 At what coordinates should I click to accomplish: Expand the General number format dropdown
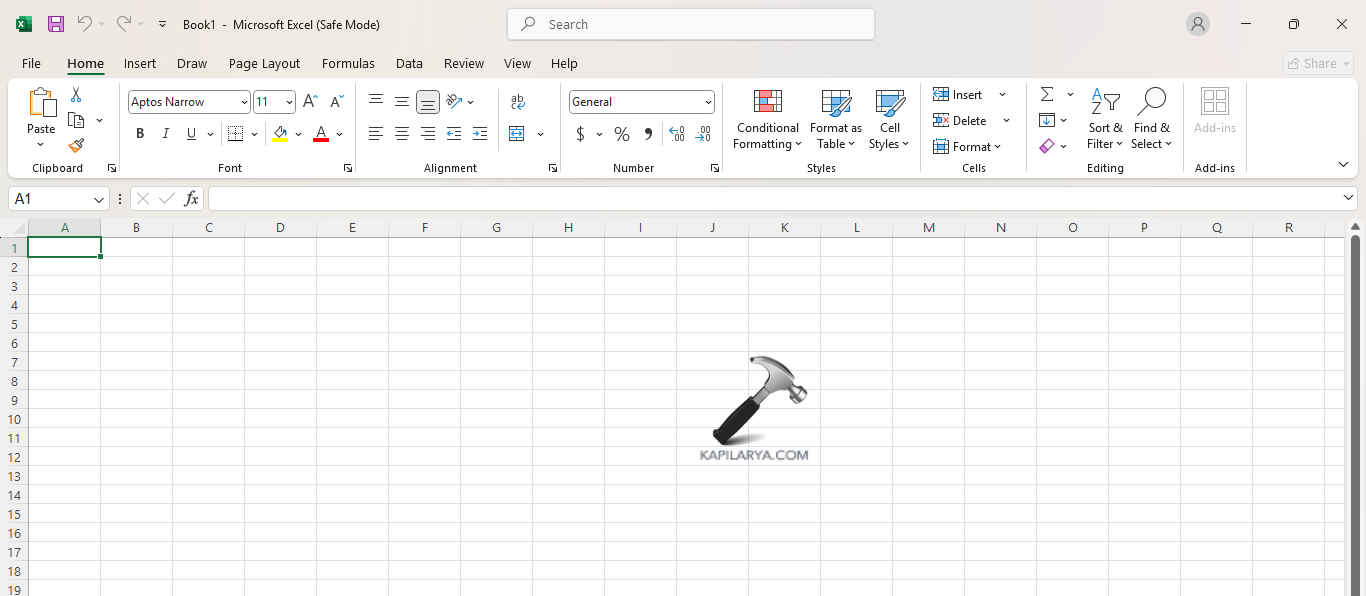708,102
